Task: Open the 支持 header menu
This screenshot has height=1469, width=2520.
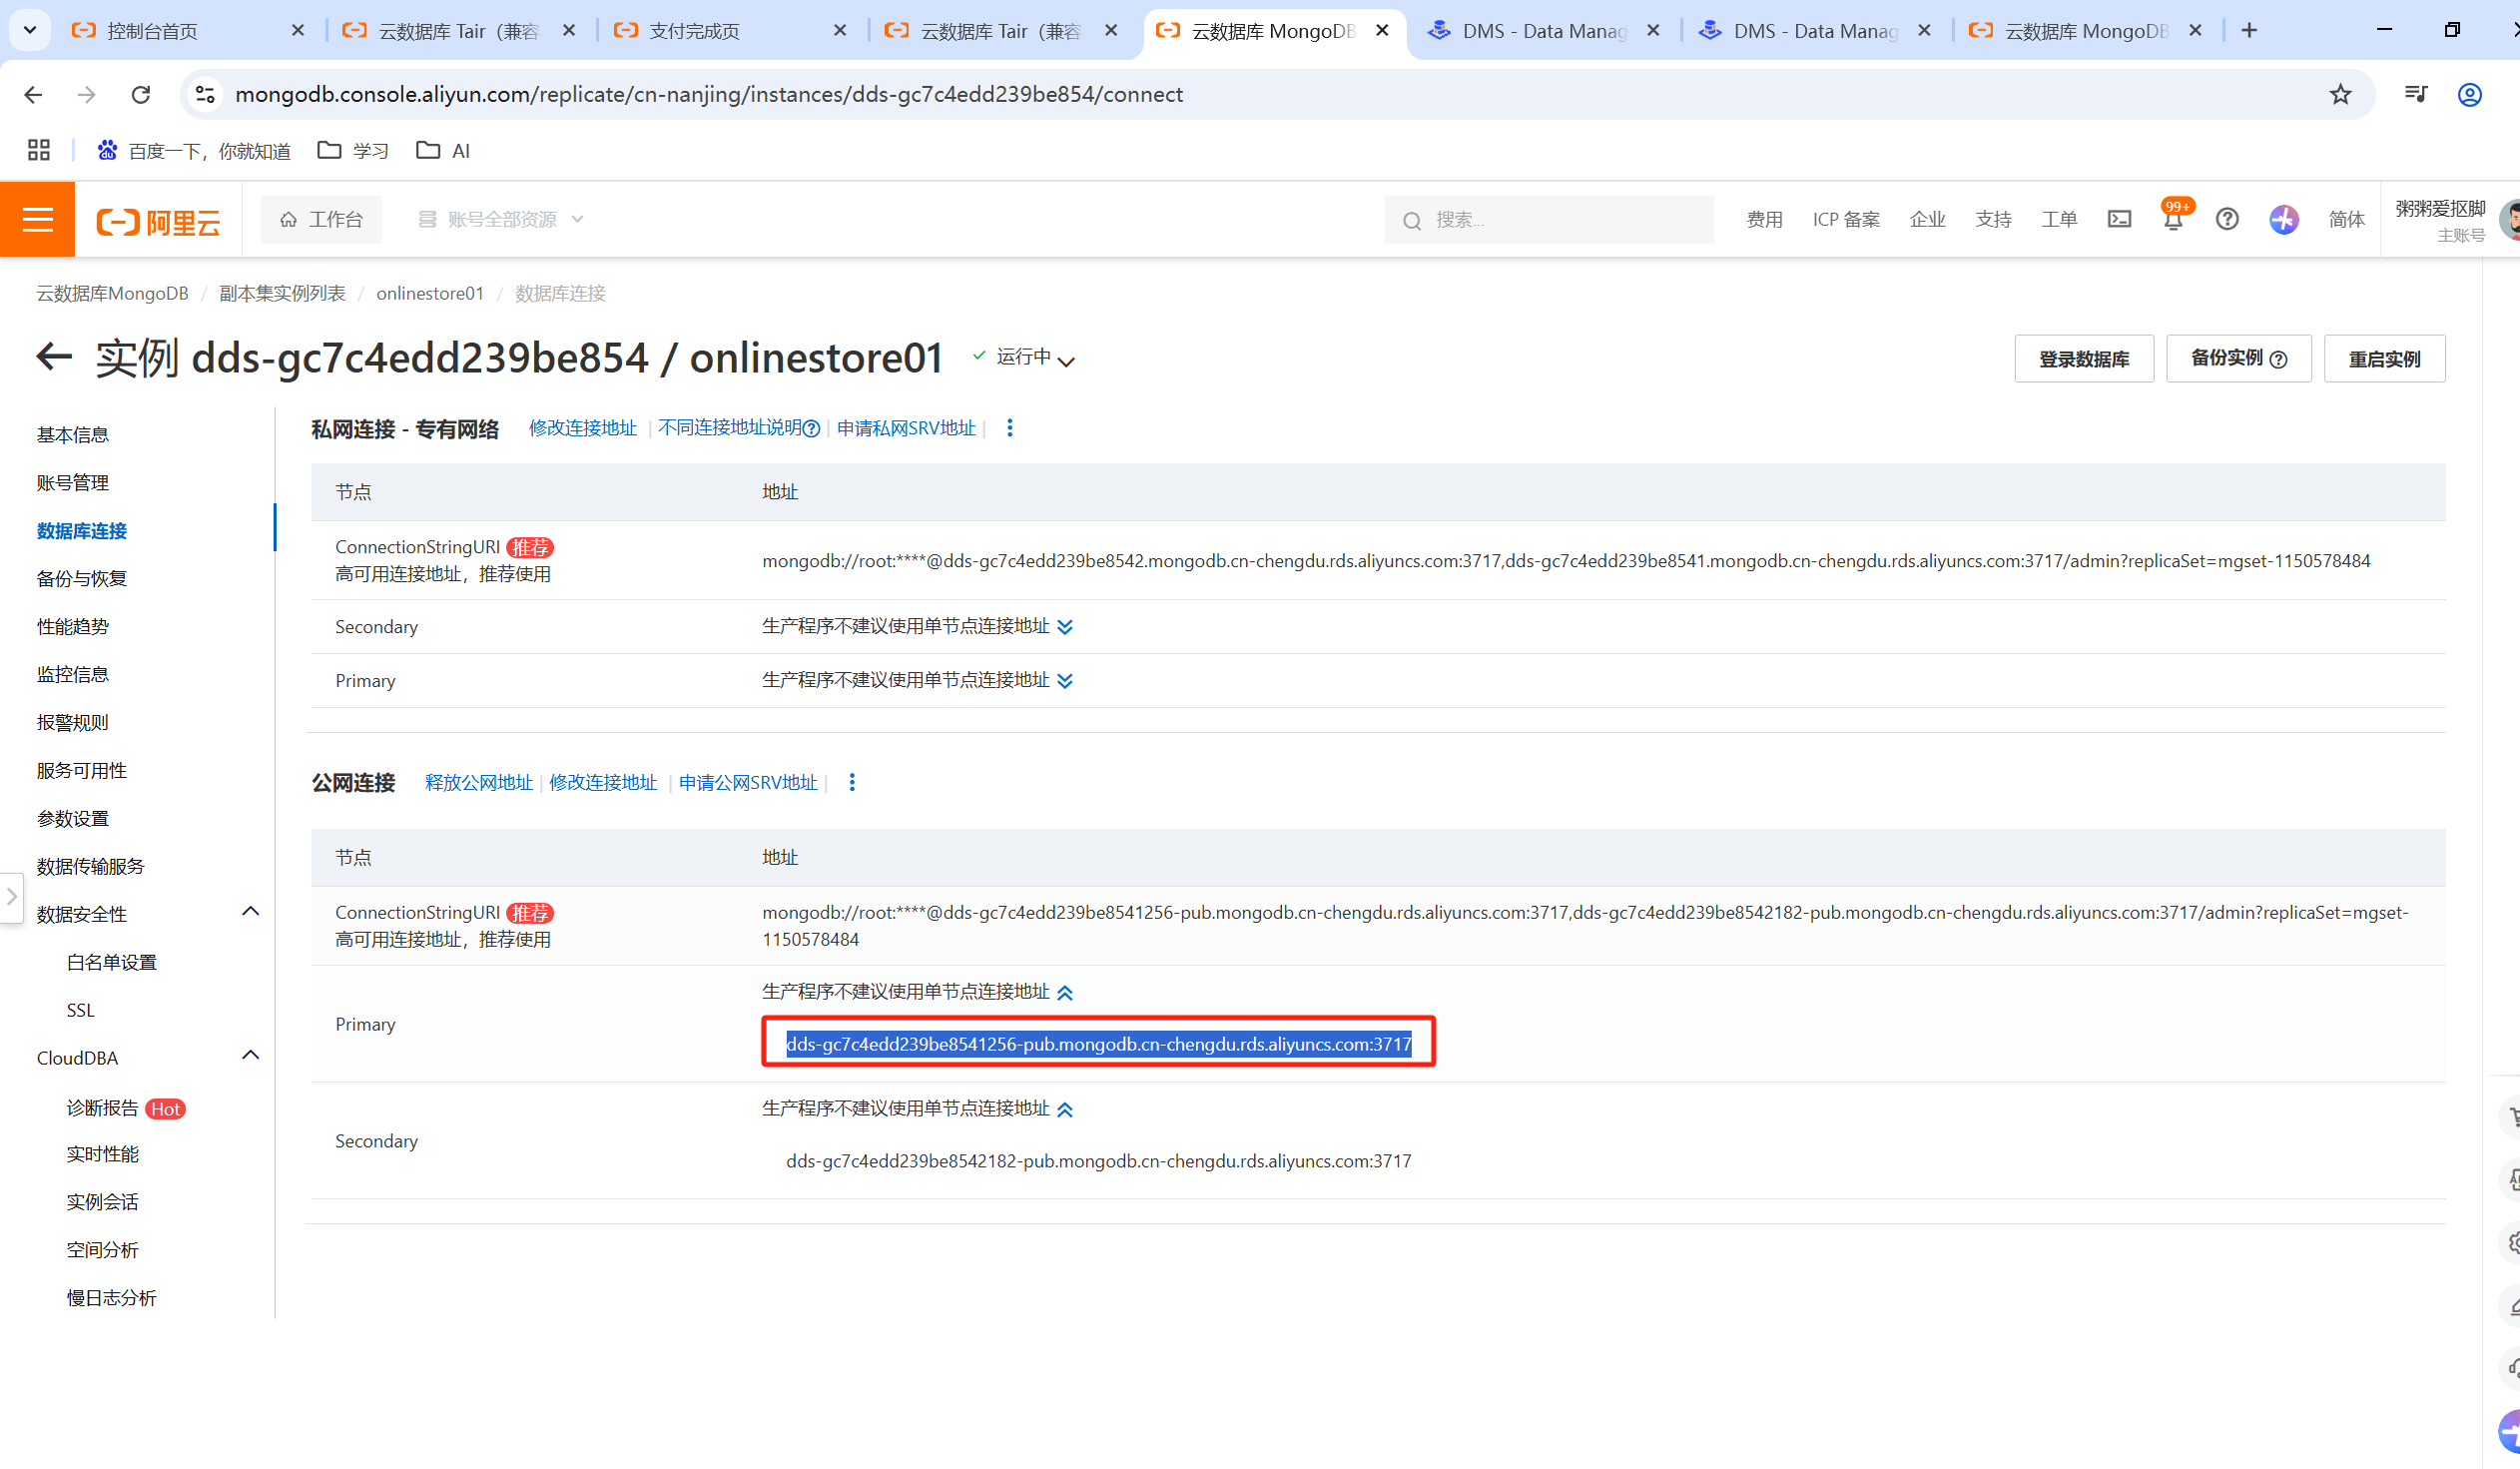Action: tap(1992, 219)
